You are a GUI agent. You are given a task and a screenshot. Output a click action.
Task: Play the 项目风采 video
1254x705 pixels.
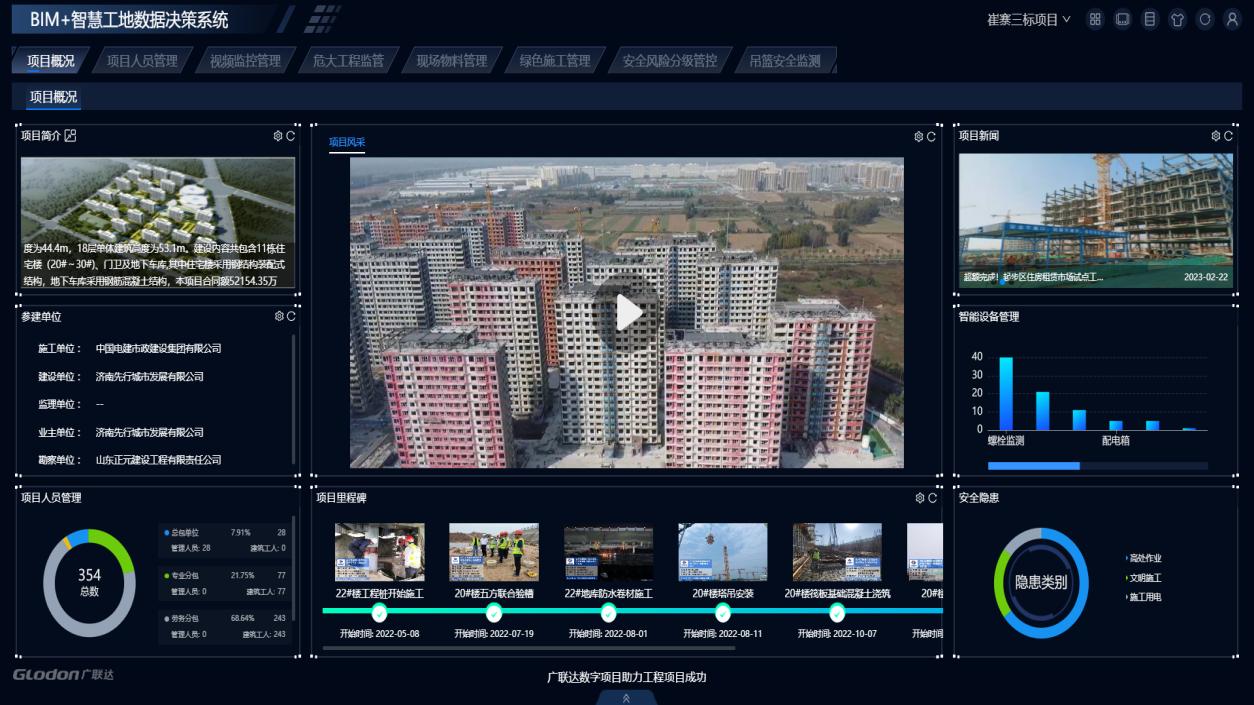627,312
